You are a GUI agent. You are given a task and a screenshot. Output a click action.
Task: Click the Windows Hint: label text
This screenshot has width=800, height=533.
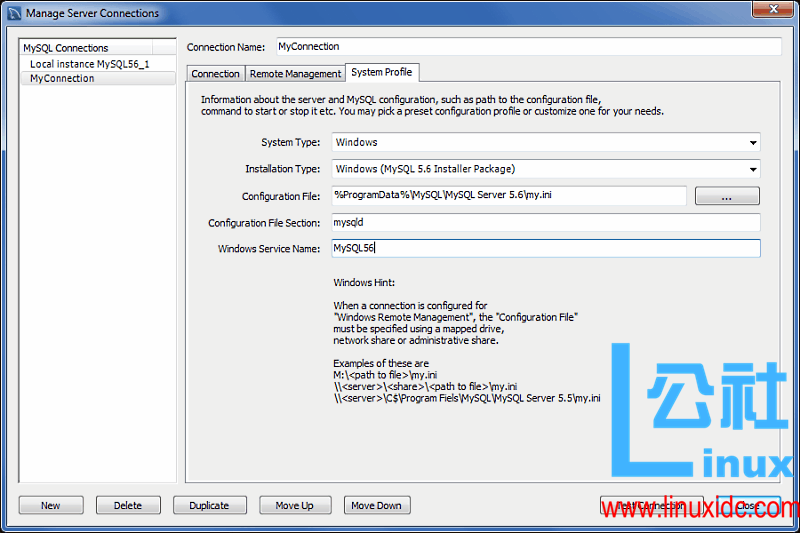(x=364, y=283)
